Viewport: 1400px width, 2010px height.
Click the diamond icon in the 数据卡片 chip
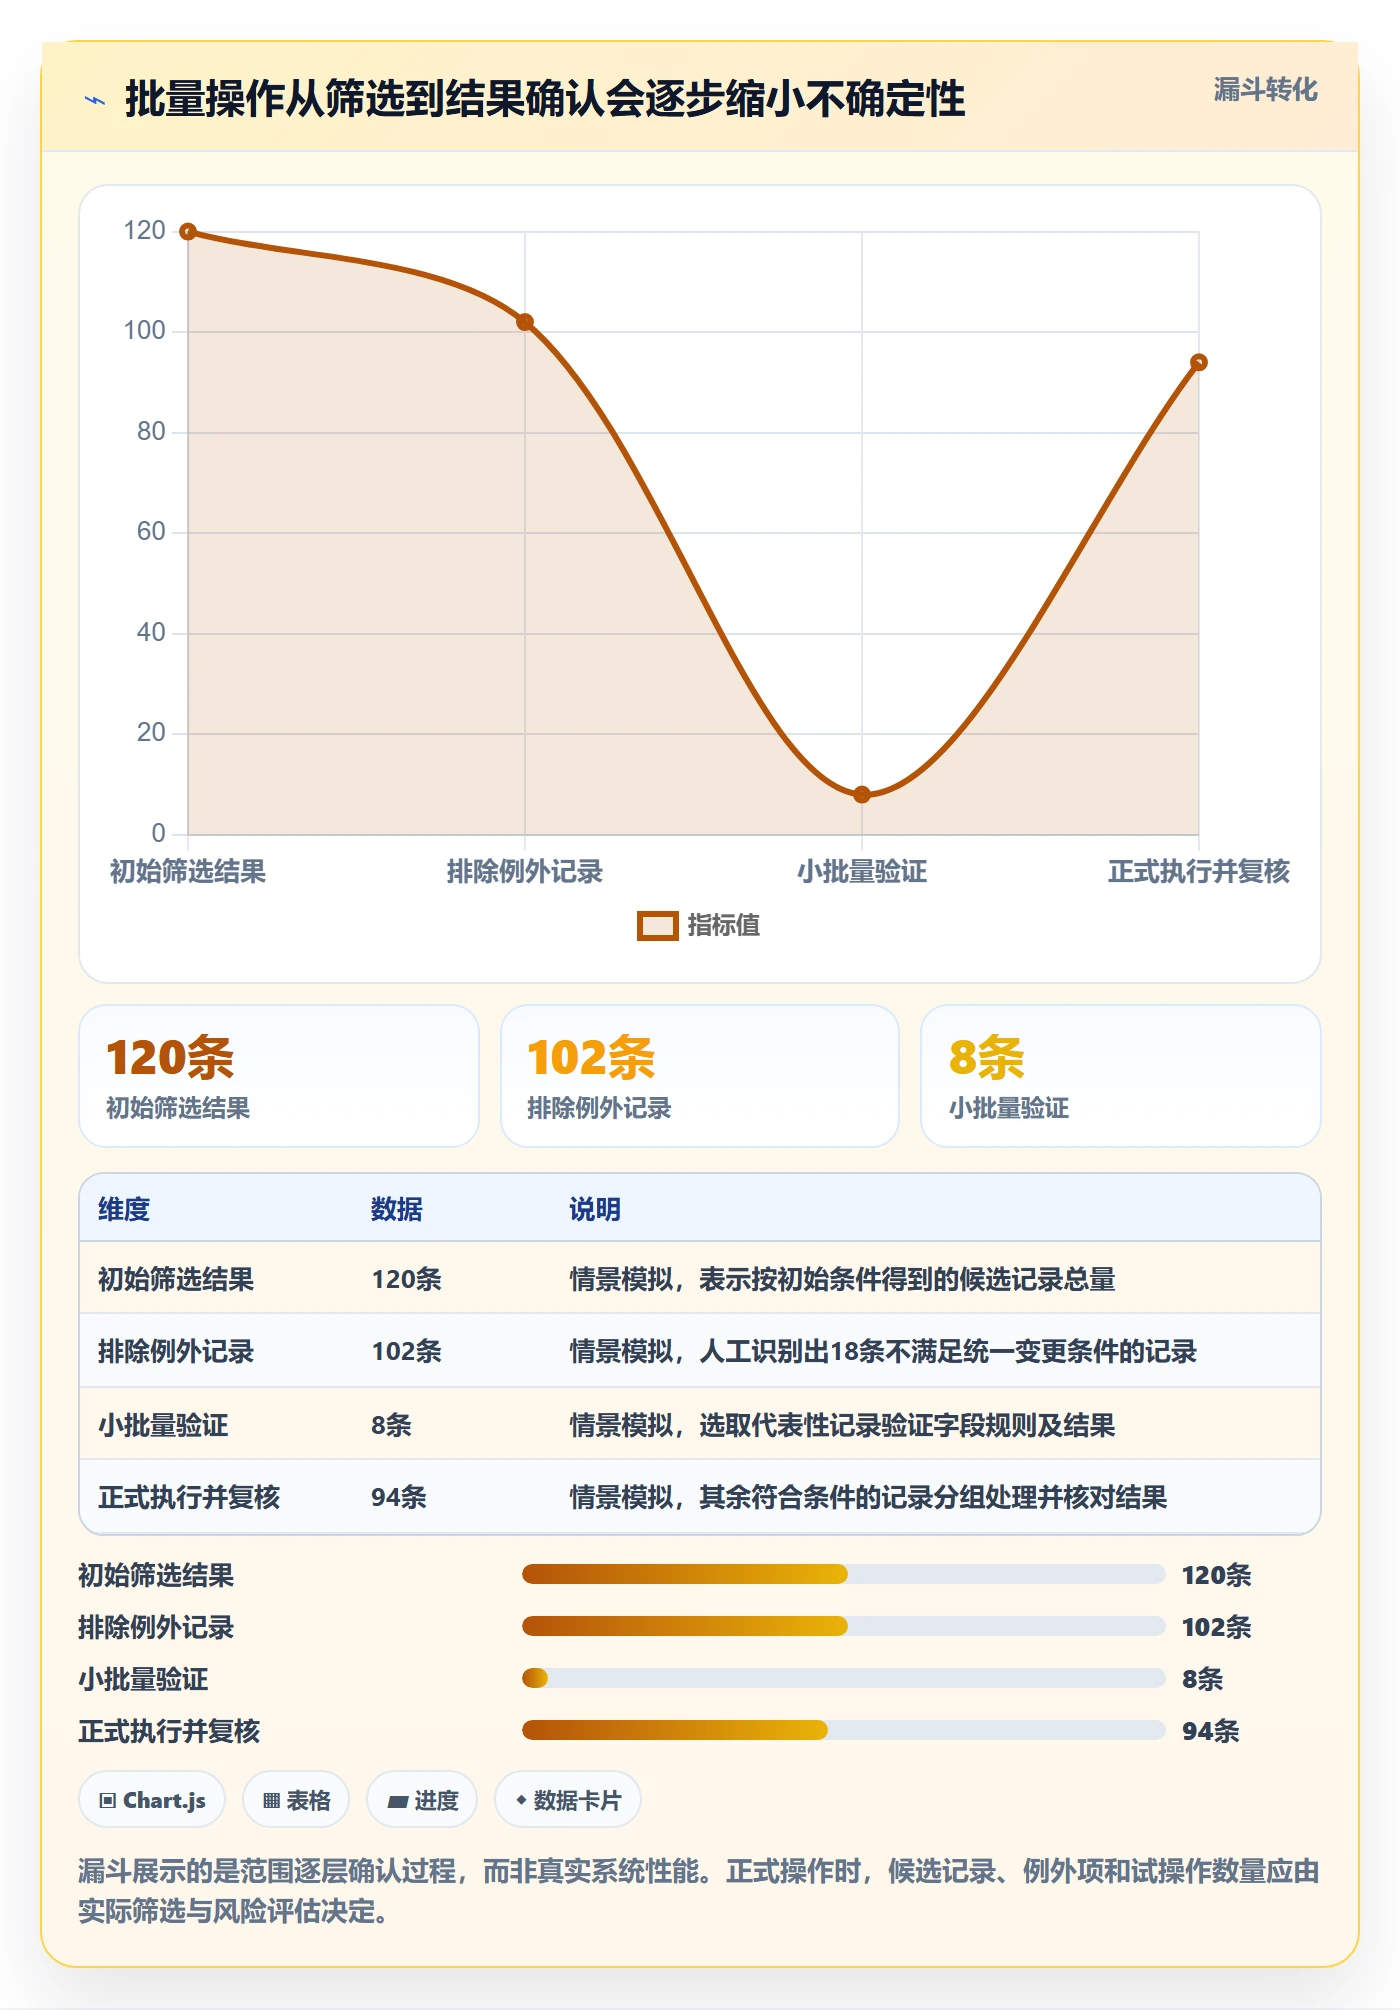(x=521, y=1800)
